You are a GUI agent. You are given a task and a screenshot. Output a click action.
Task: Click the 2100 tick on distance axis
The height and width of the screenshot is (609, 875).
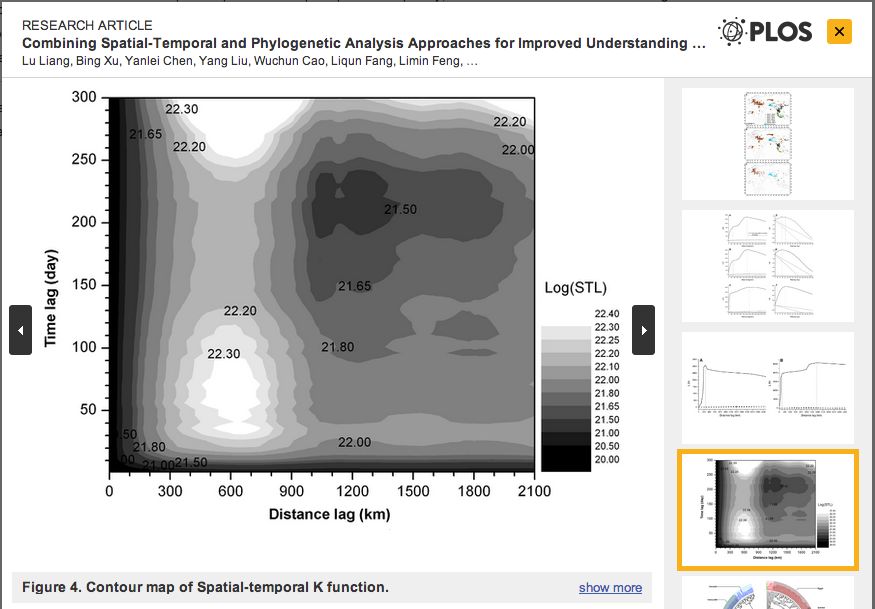click(x=535, y=491)
